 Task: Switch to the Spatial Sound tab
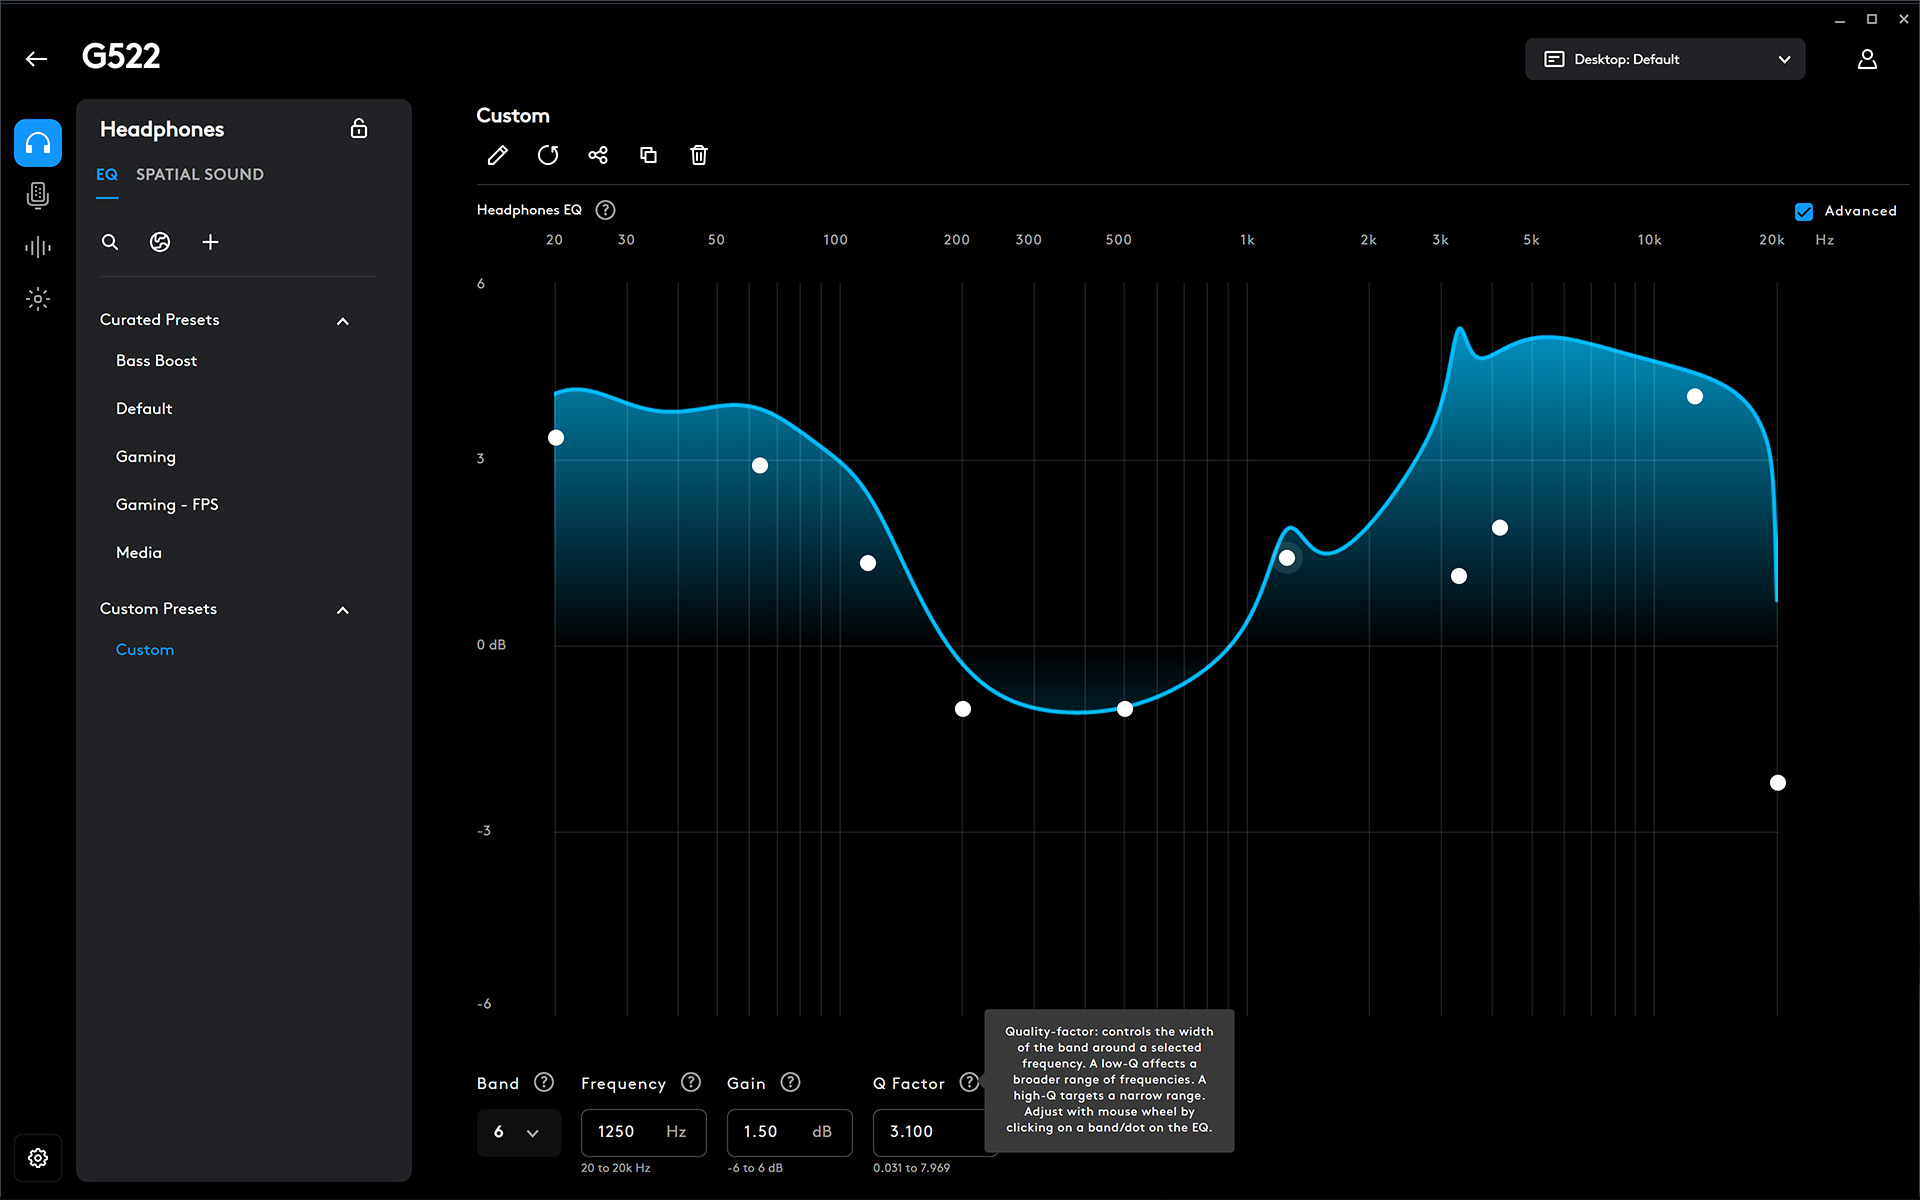coord(200,174)
